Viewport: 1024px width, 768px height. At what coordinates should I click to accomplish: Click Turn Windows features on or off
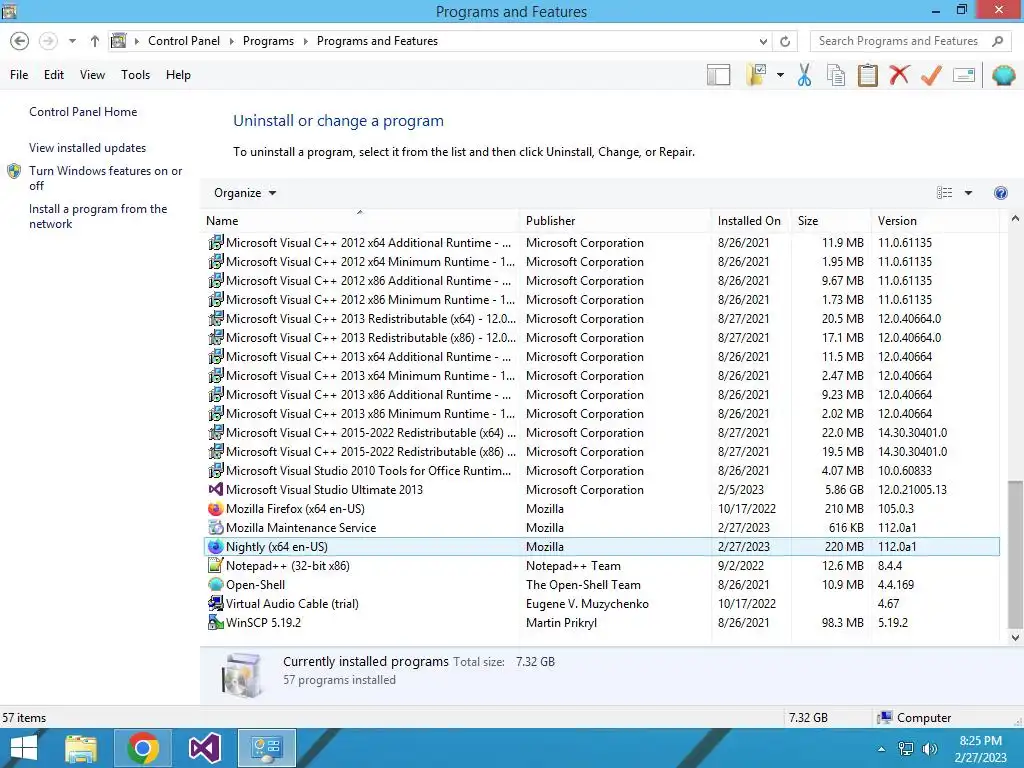[105, 178]
